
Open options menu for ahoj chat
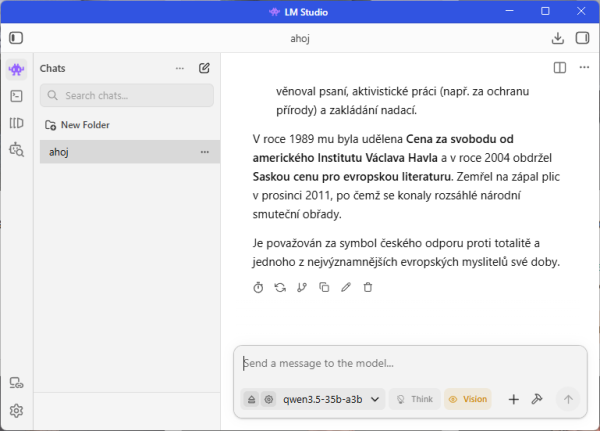coord(204,152)
